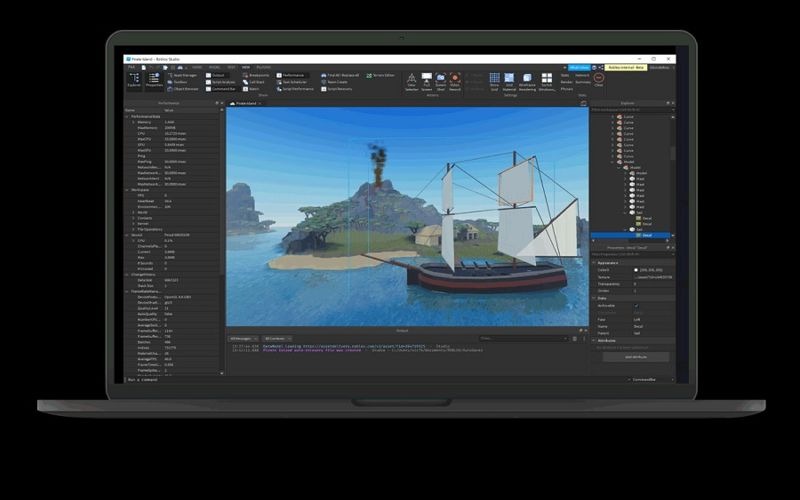Click the Add Attribute button
800x500 pixels.
pos(636,357)
